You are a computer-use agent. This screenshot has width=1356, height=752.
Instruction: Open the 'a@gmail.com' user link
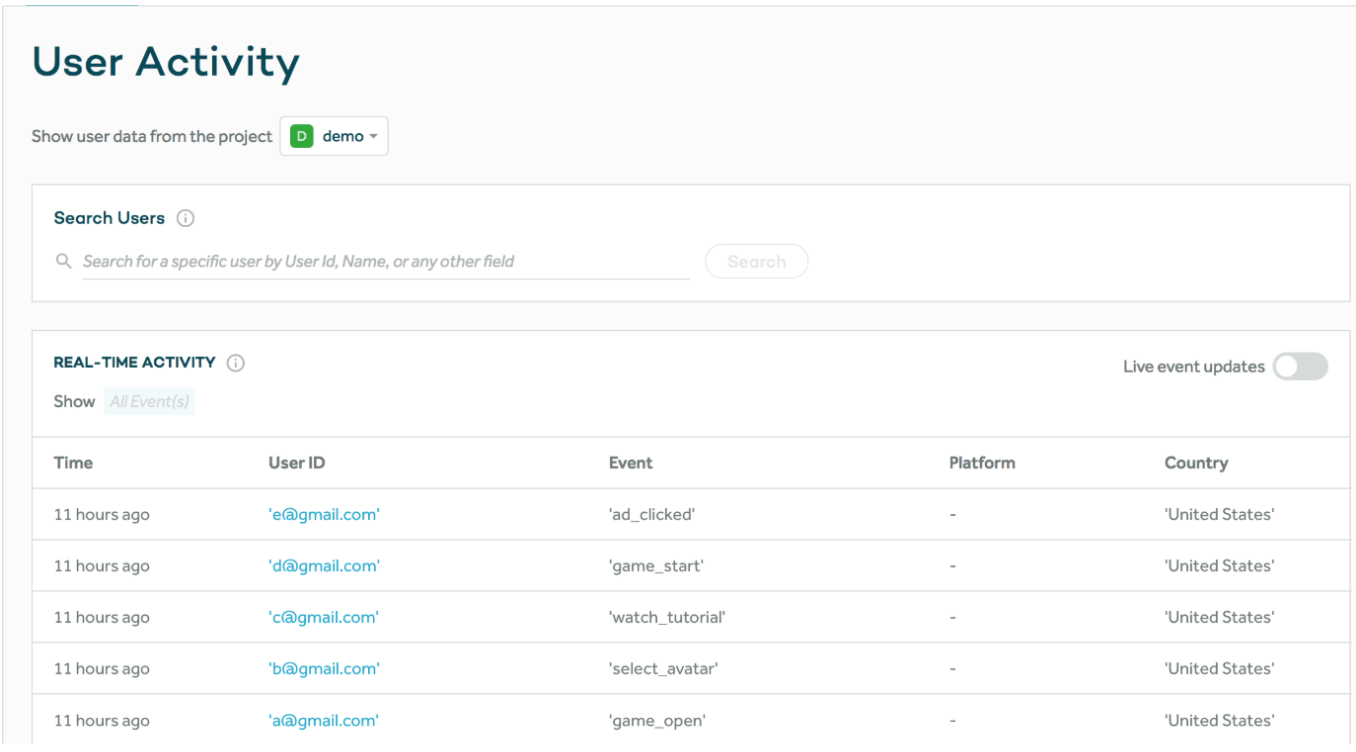(x=323, y=721)
